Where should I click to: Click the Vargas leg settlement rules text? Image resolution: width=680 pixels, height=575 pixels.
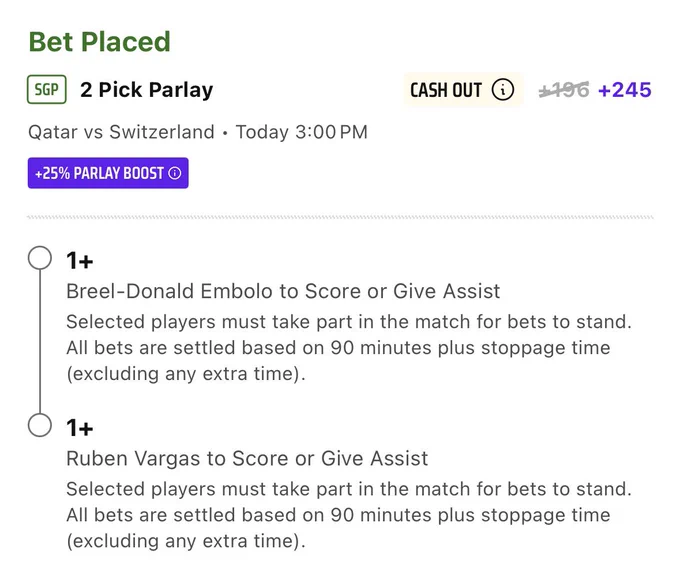click(349, 515)
